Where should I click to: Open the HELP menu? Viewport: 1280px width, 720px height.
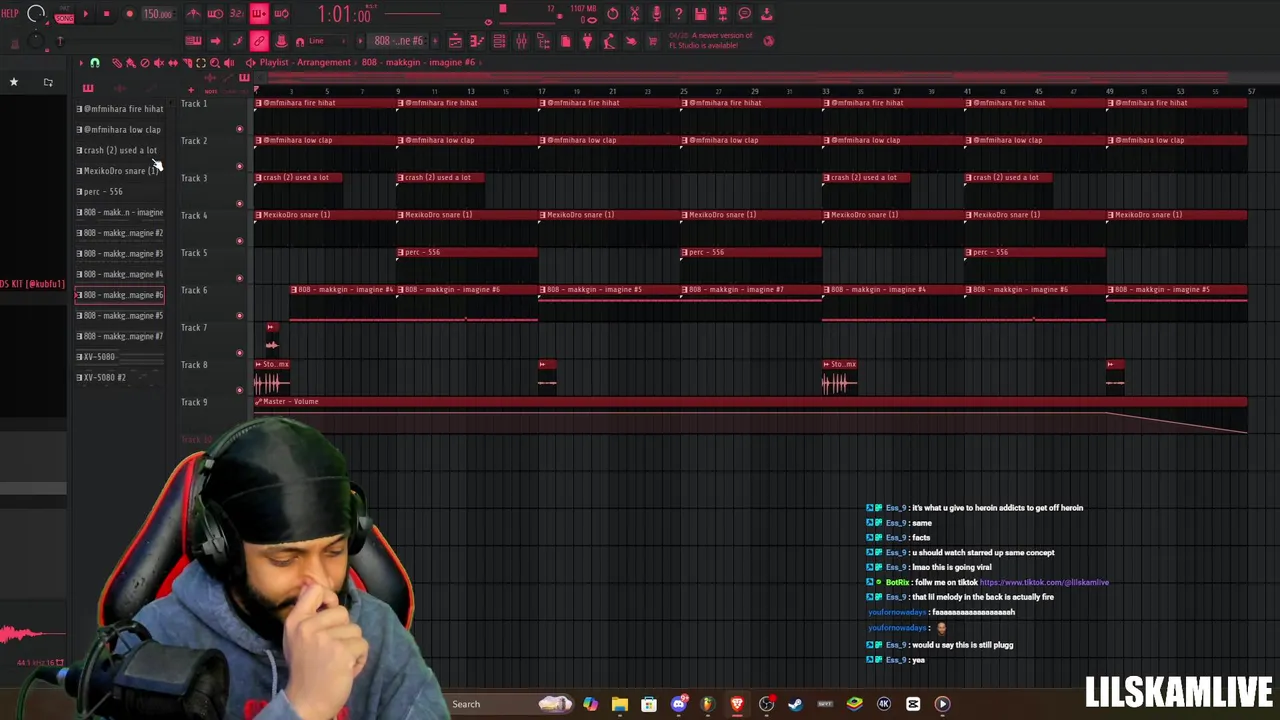pos(10,13)
